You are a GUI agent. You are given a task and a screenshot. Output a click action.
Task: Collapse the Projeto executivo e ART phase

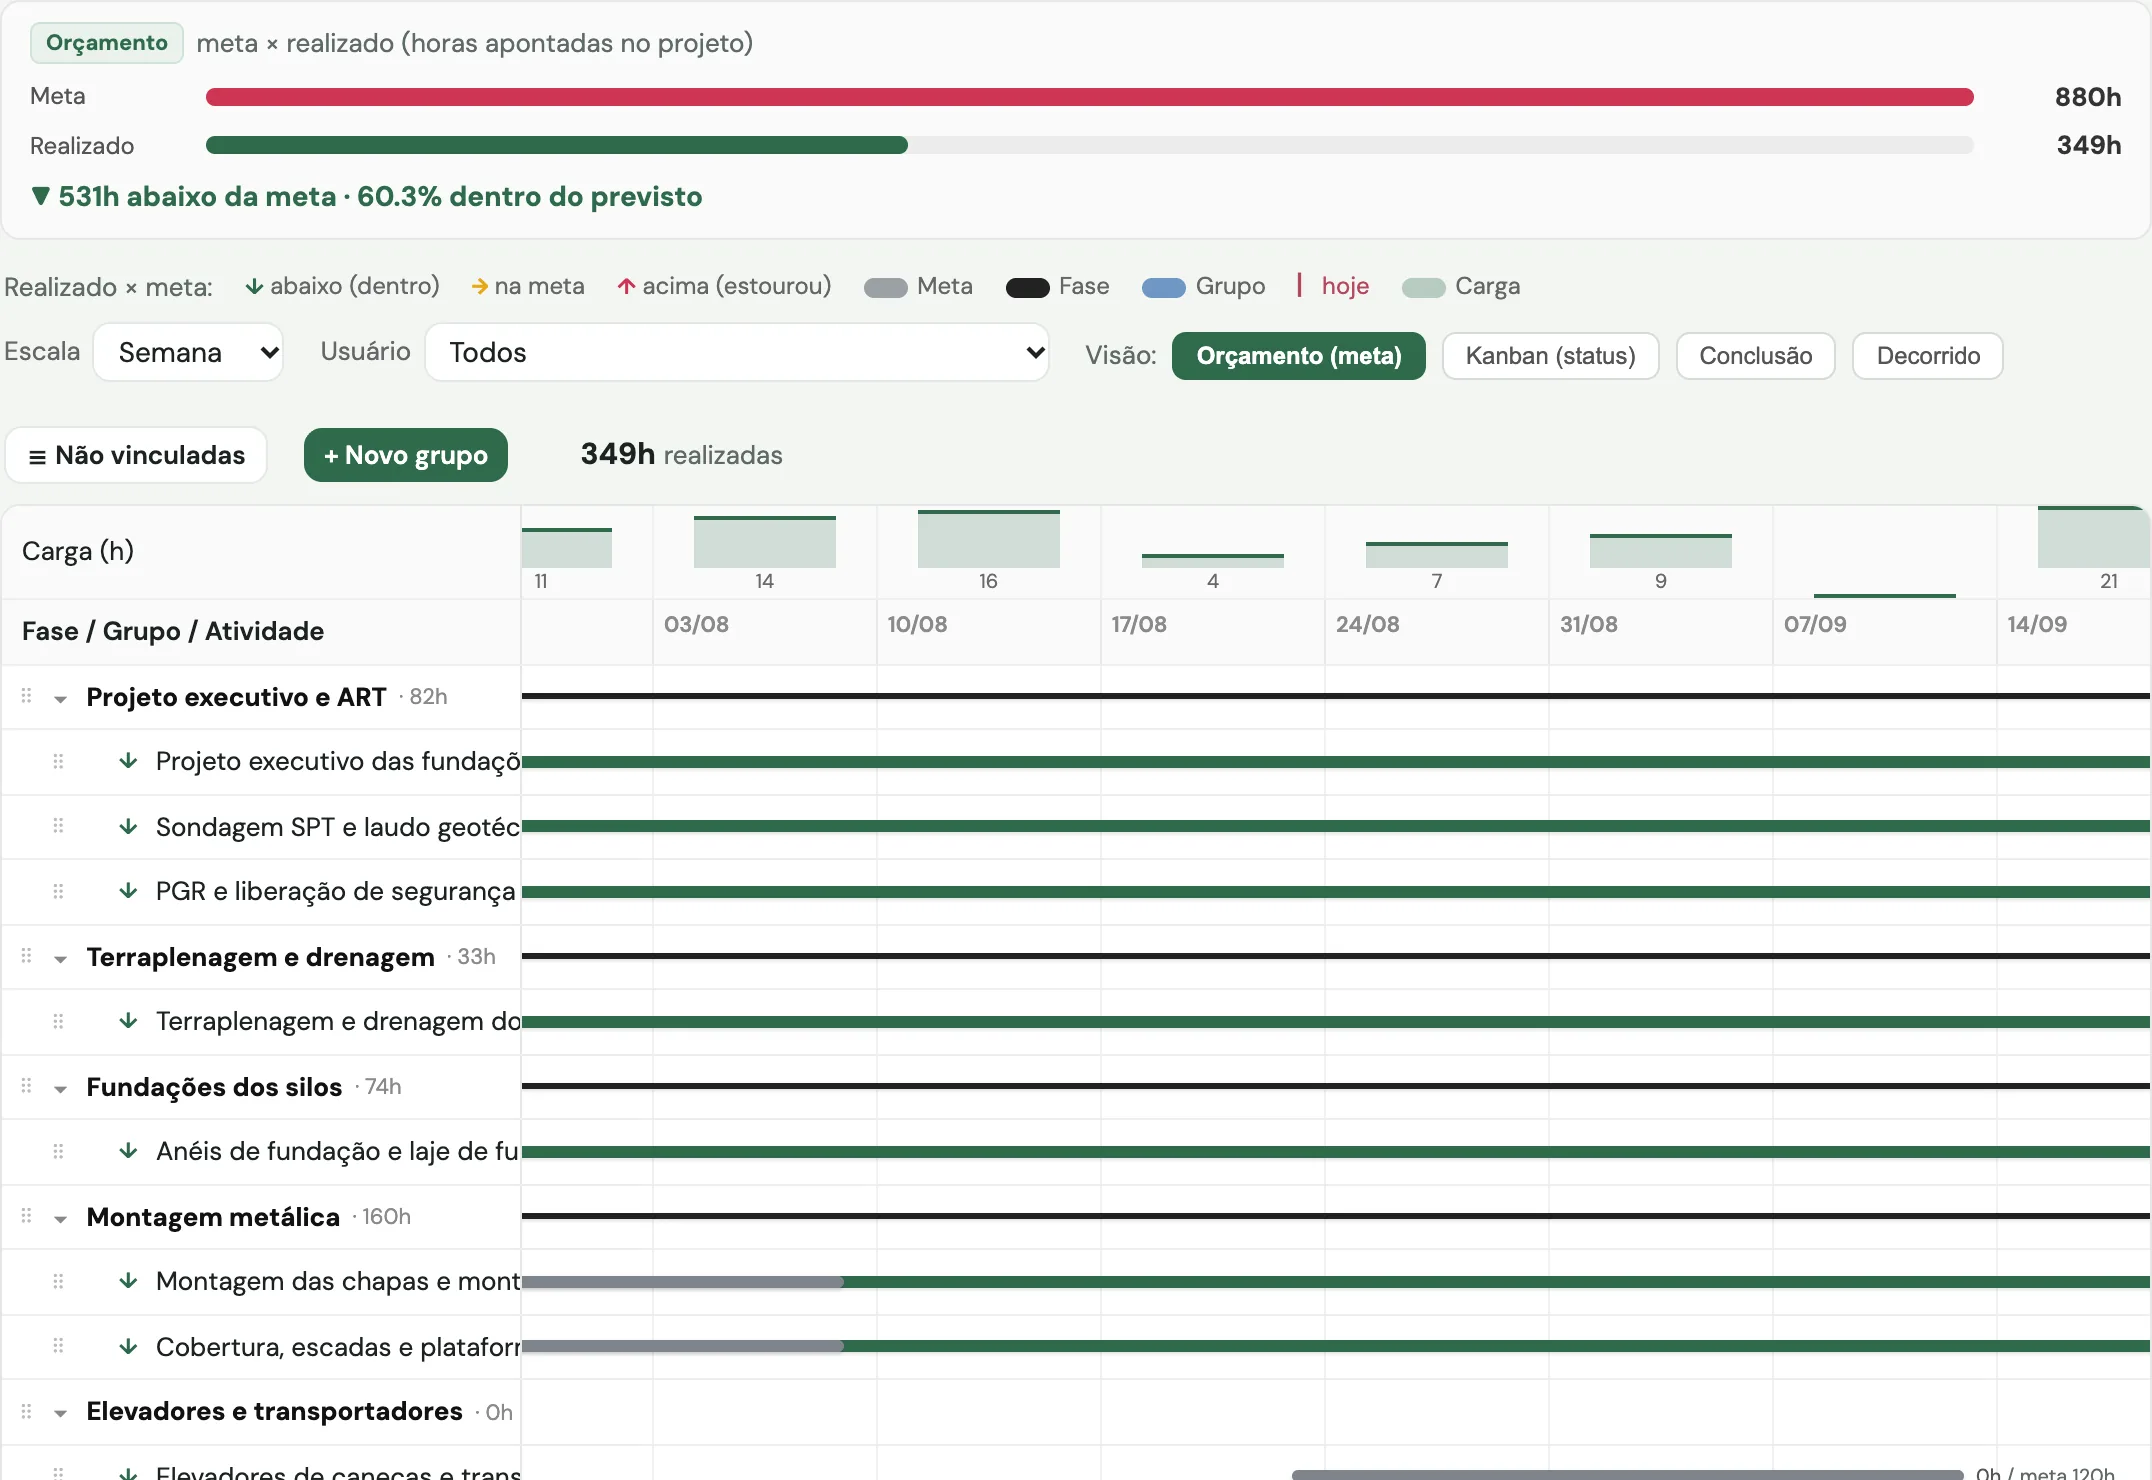(60, 699)
